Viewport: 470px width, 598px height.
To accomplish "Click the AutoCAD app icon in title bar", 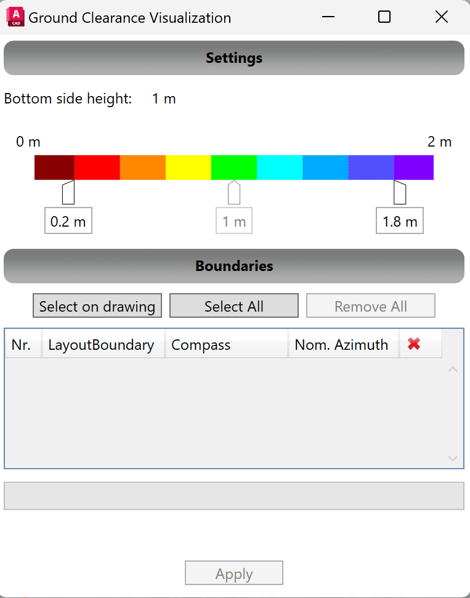I will (15, 17).
